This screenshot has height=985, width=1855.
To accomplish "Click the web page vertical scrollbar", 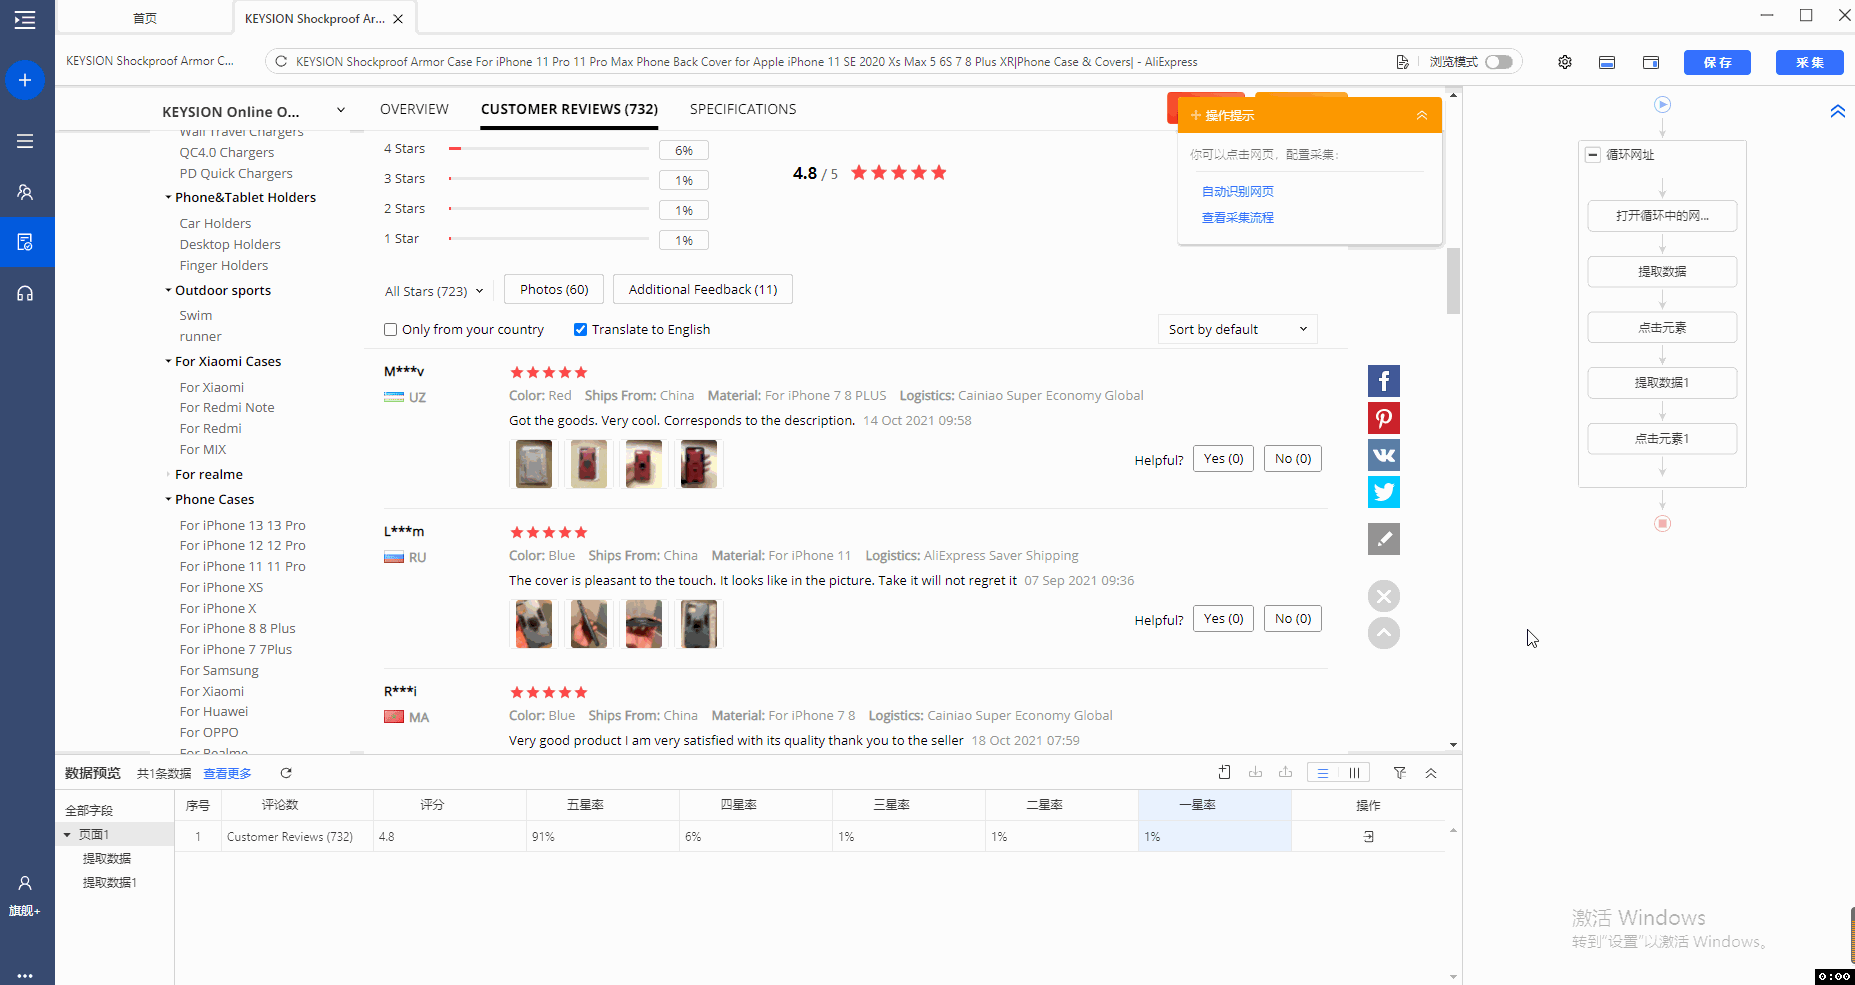I will [x=1453, y=280].
